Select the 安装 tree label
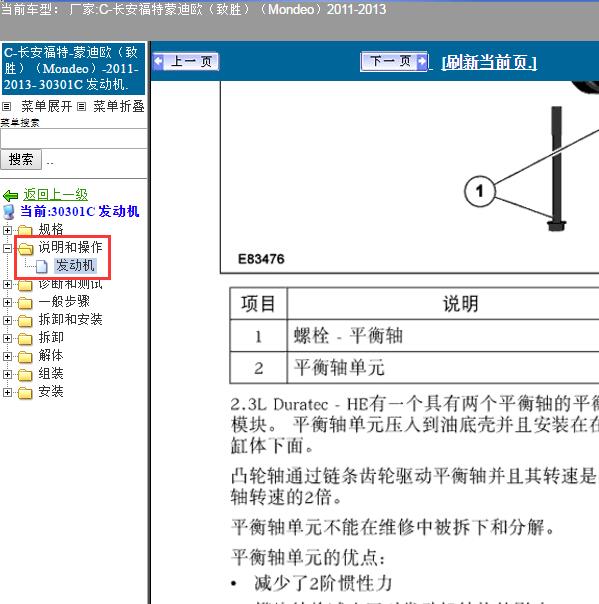The image size is (599, 604). 51,392
